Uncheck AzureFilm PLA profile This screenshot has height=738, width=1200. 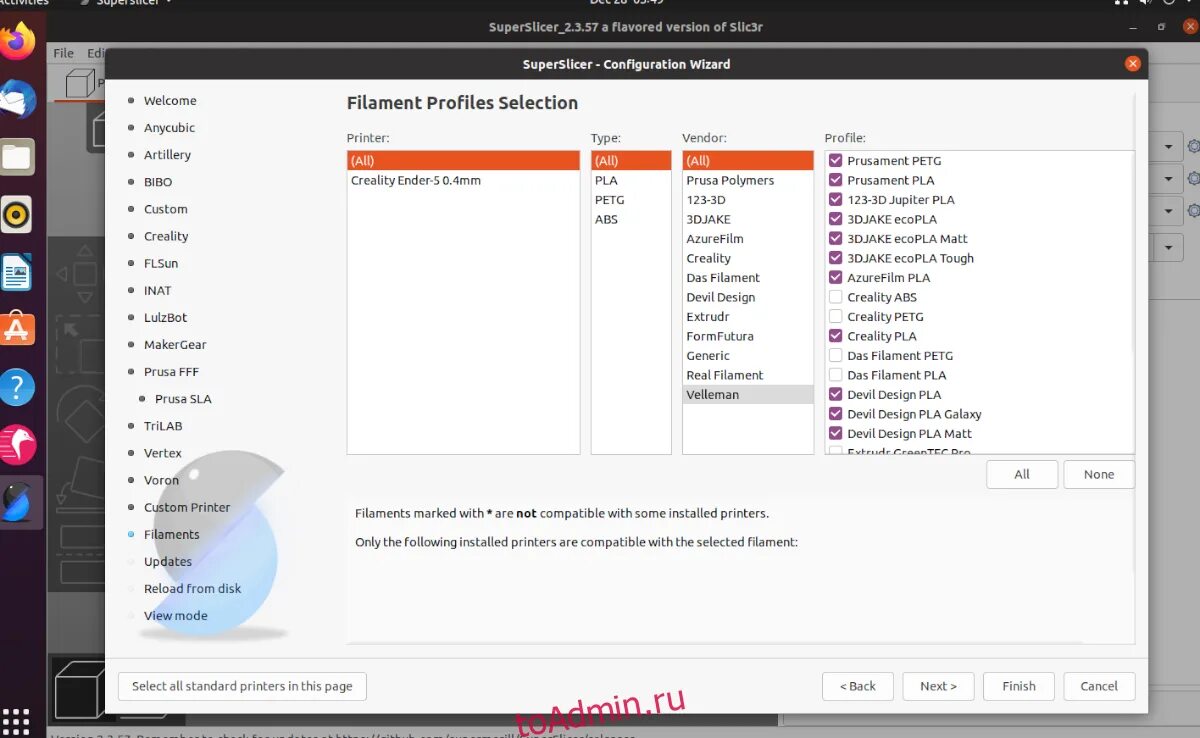pyautogui.click(x=836, y=277)
